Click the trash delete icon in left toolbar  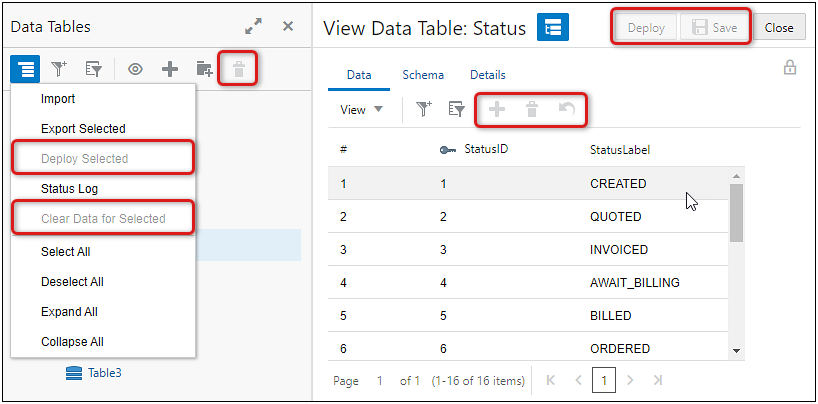point(238,69)
